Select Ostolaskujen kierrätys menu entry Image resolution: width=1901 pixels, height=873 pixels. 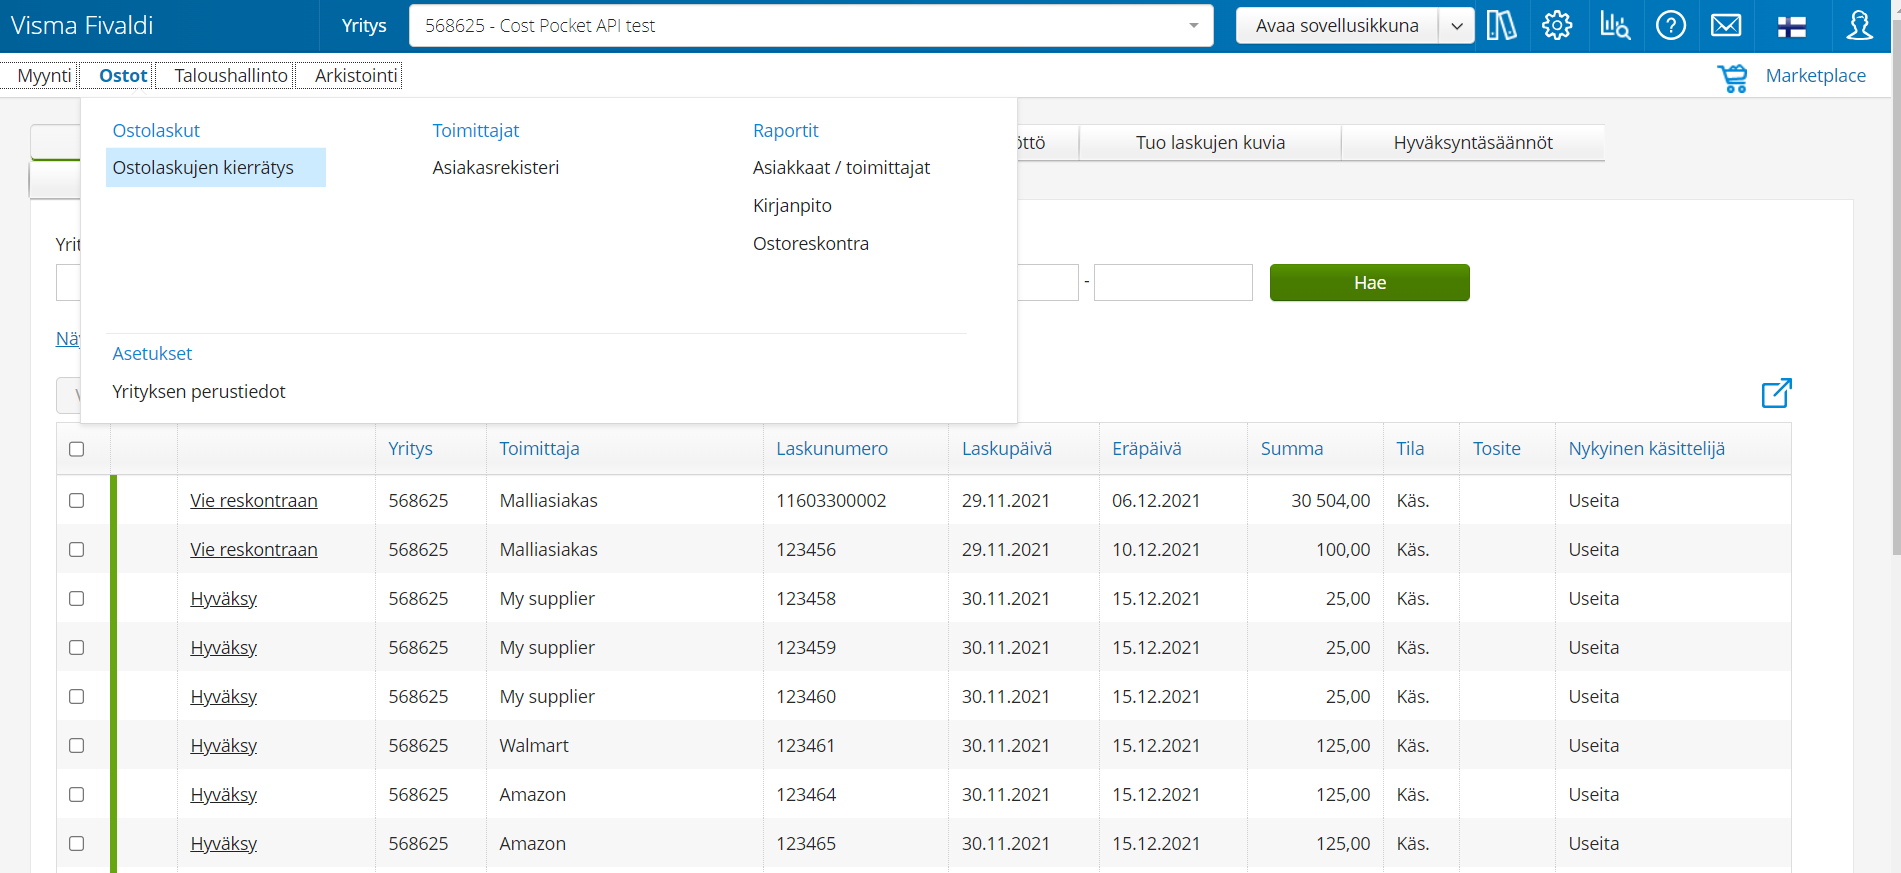(216, 168)
